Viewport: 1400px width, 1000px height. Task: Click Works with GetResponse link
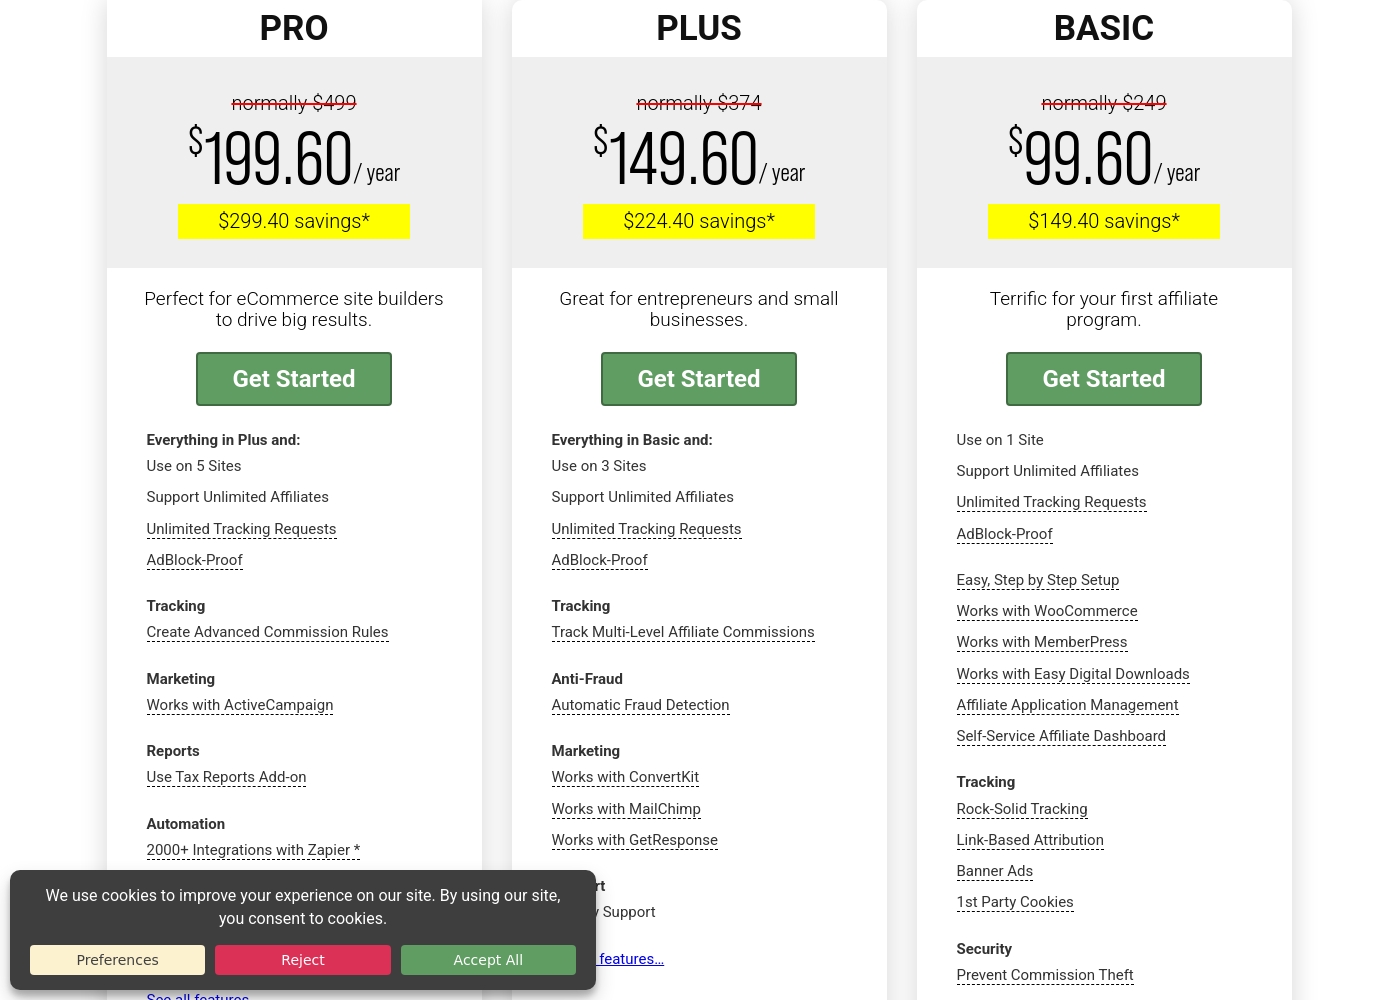point(634,840)
